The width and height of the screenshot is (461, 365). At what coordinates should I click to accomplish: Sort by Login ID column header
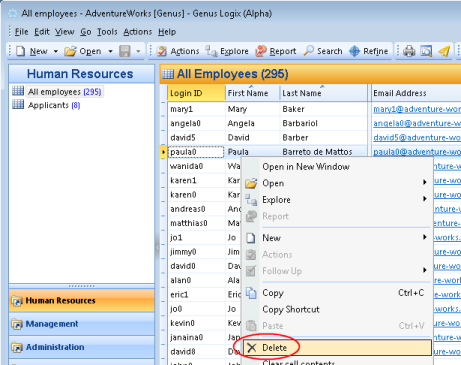pyautogui.click(x=196, y=93)
